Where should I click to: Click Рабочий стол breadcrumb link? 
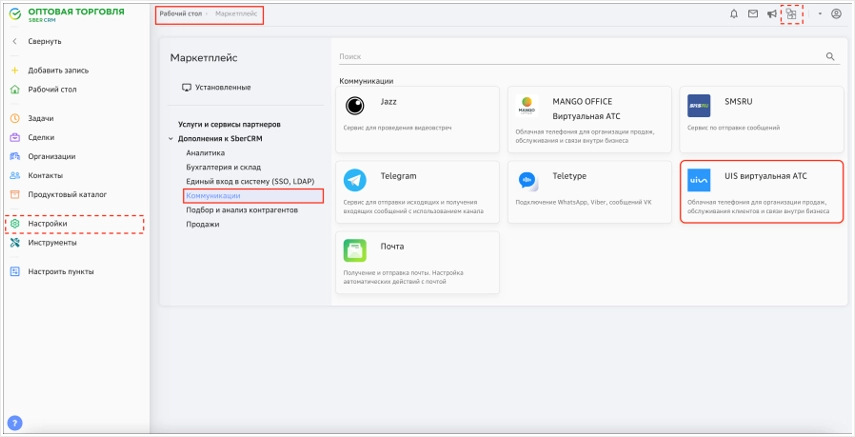(x=180, y=14)
